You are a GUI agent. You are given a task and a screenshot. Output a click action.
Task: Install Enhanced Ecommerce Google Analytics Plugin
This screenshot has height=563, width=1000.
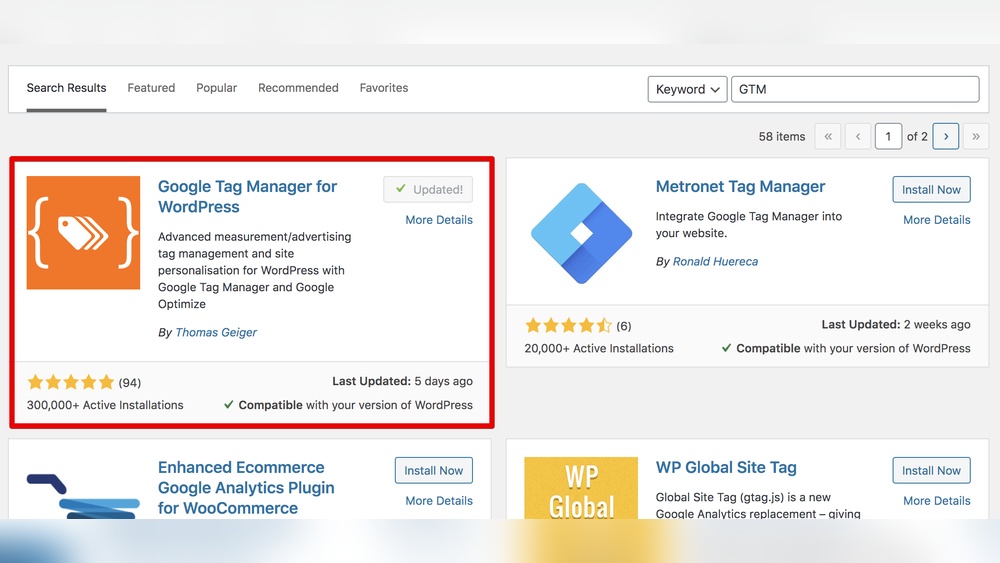tap(434, 471)
